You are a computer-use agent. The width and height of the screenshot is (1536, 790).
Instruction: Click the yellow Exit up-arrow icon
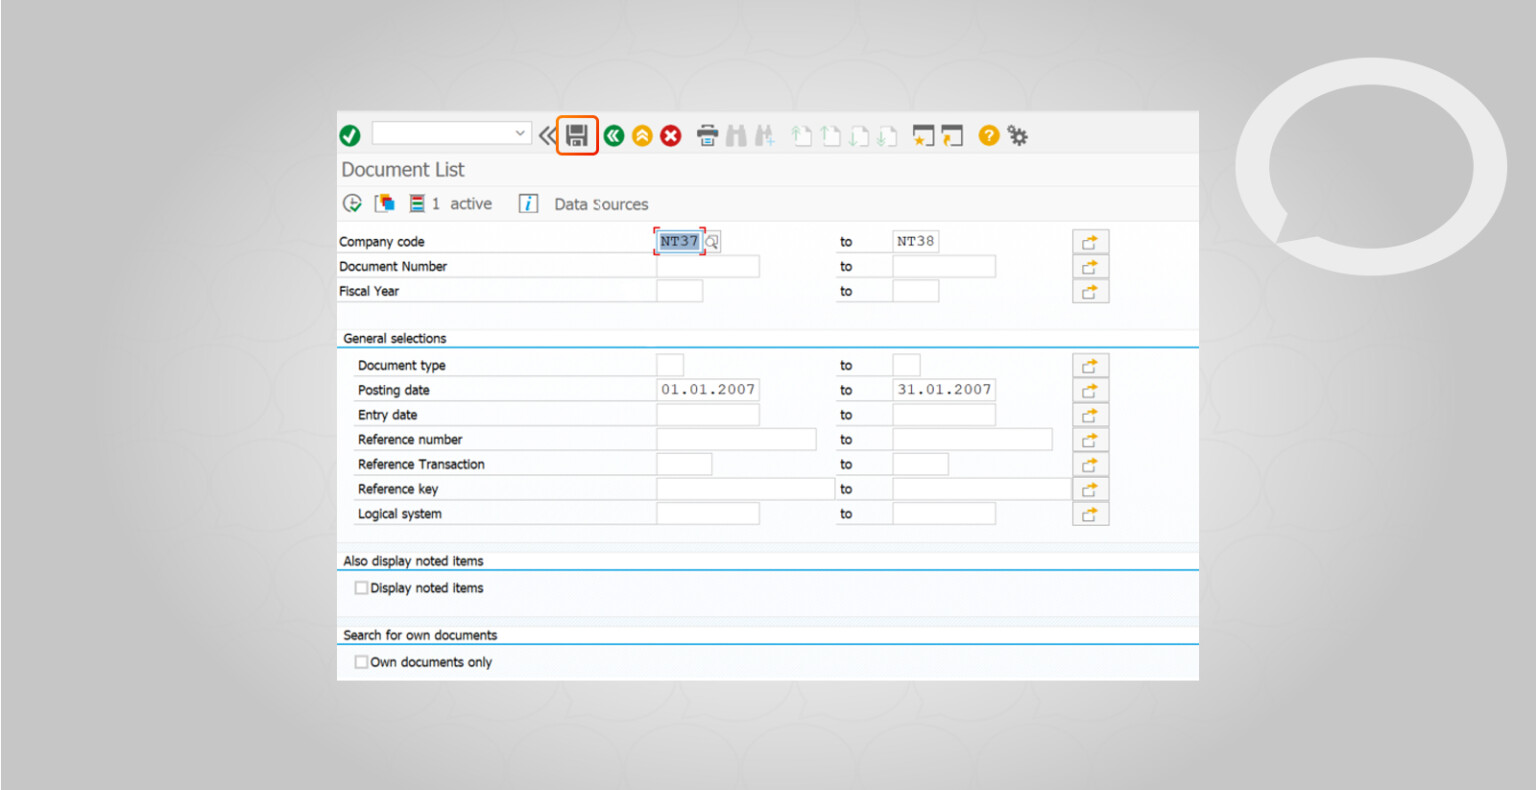pos(642,136)
